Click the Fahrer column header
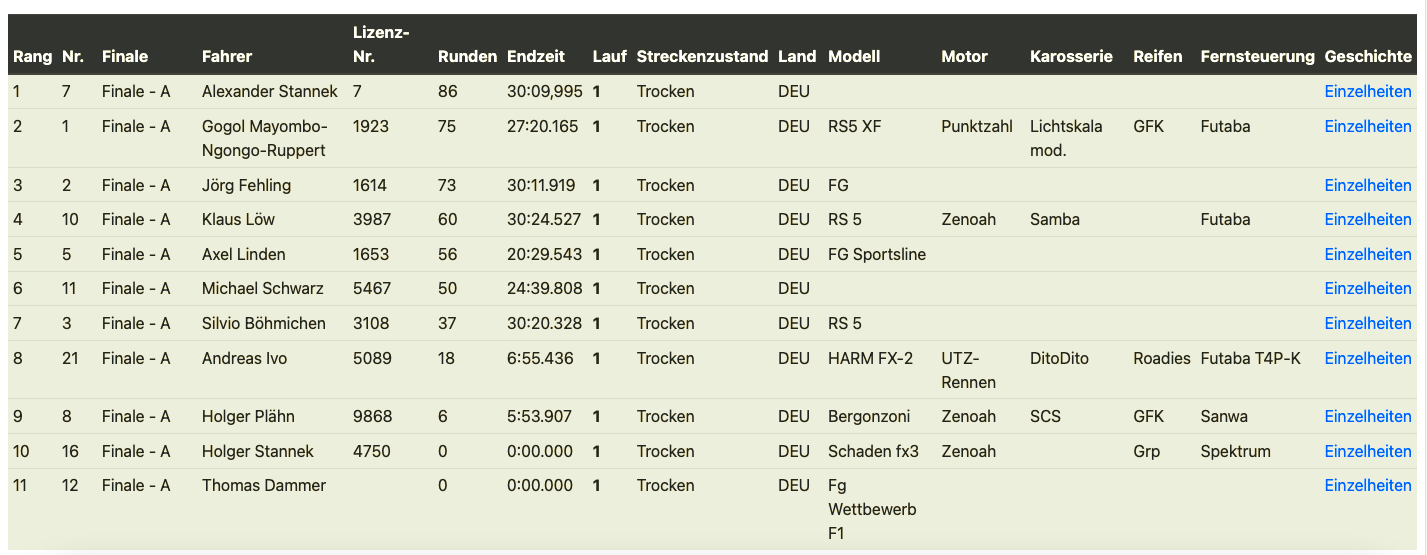 227,57
